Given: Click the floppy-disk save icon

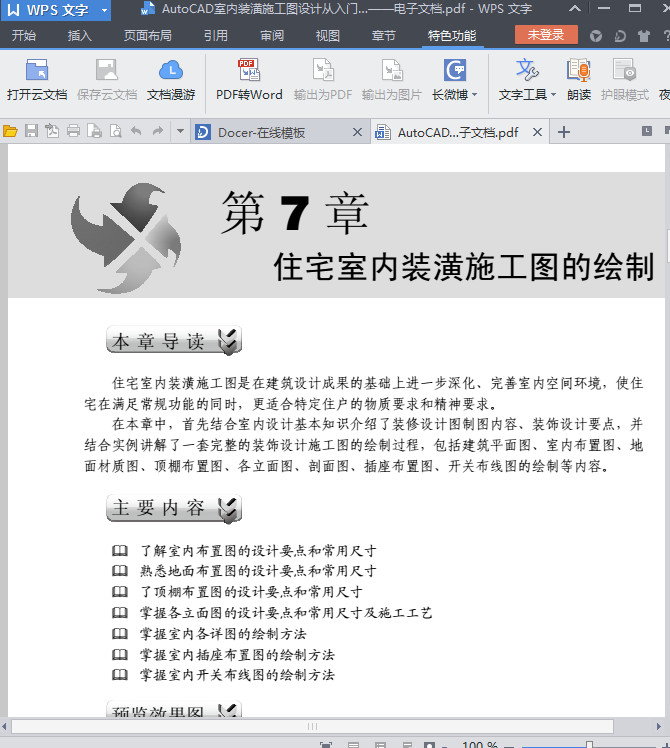Looking at the screenshot, I should (31, 131).
